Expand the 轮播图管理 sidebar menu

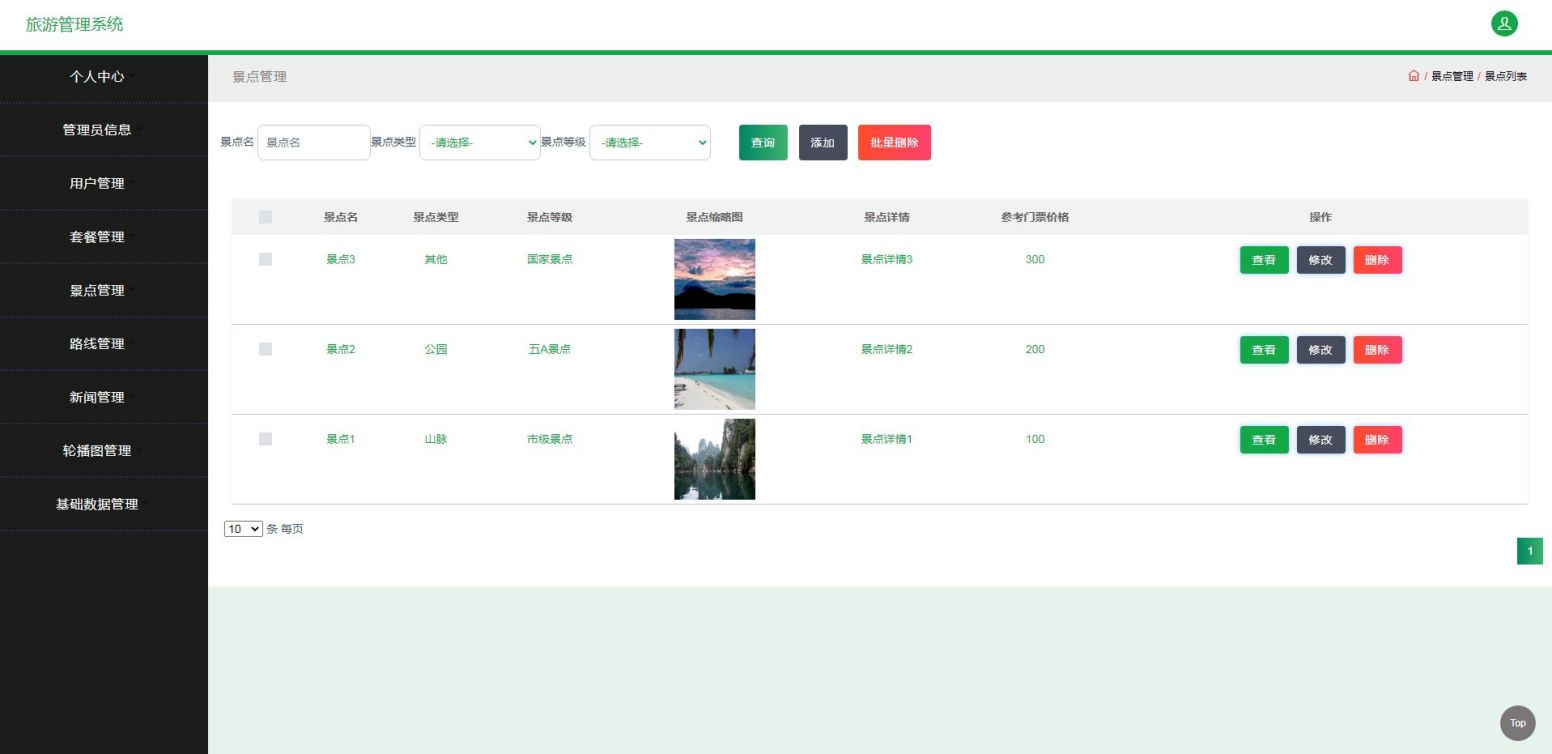pos(104,450)
